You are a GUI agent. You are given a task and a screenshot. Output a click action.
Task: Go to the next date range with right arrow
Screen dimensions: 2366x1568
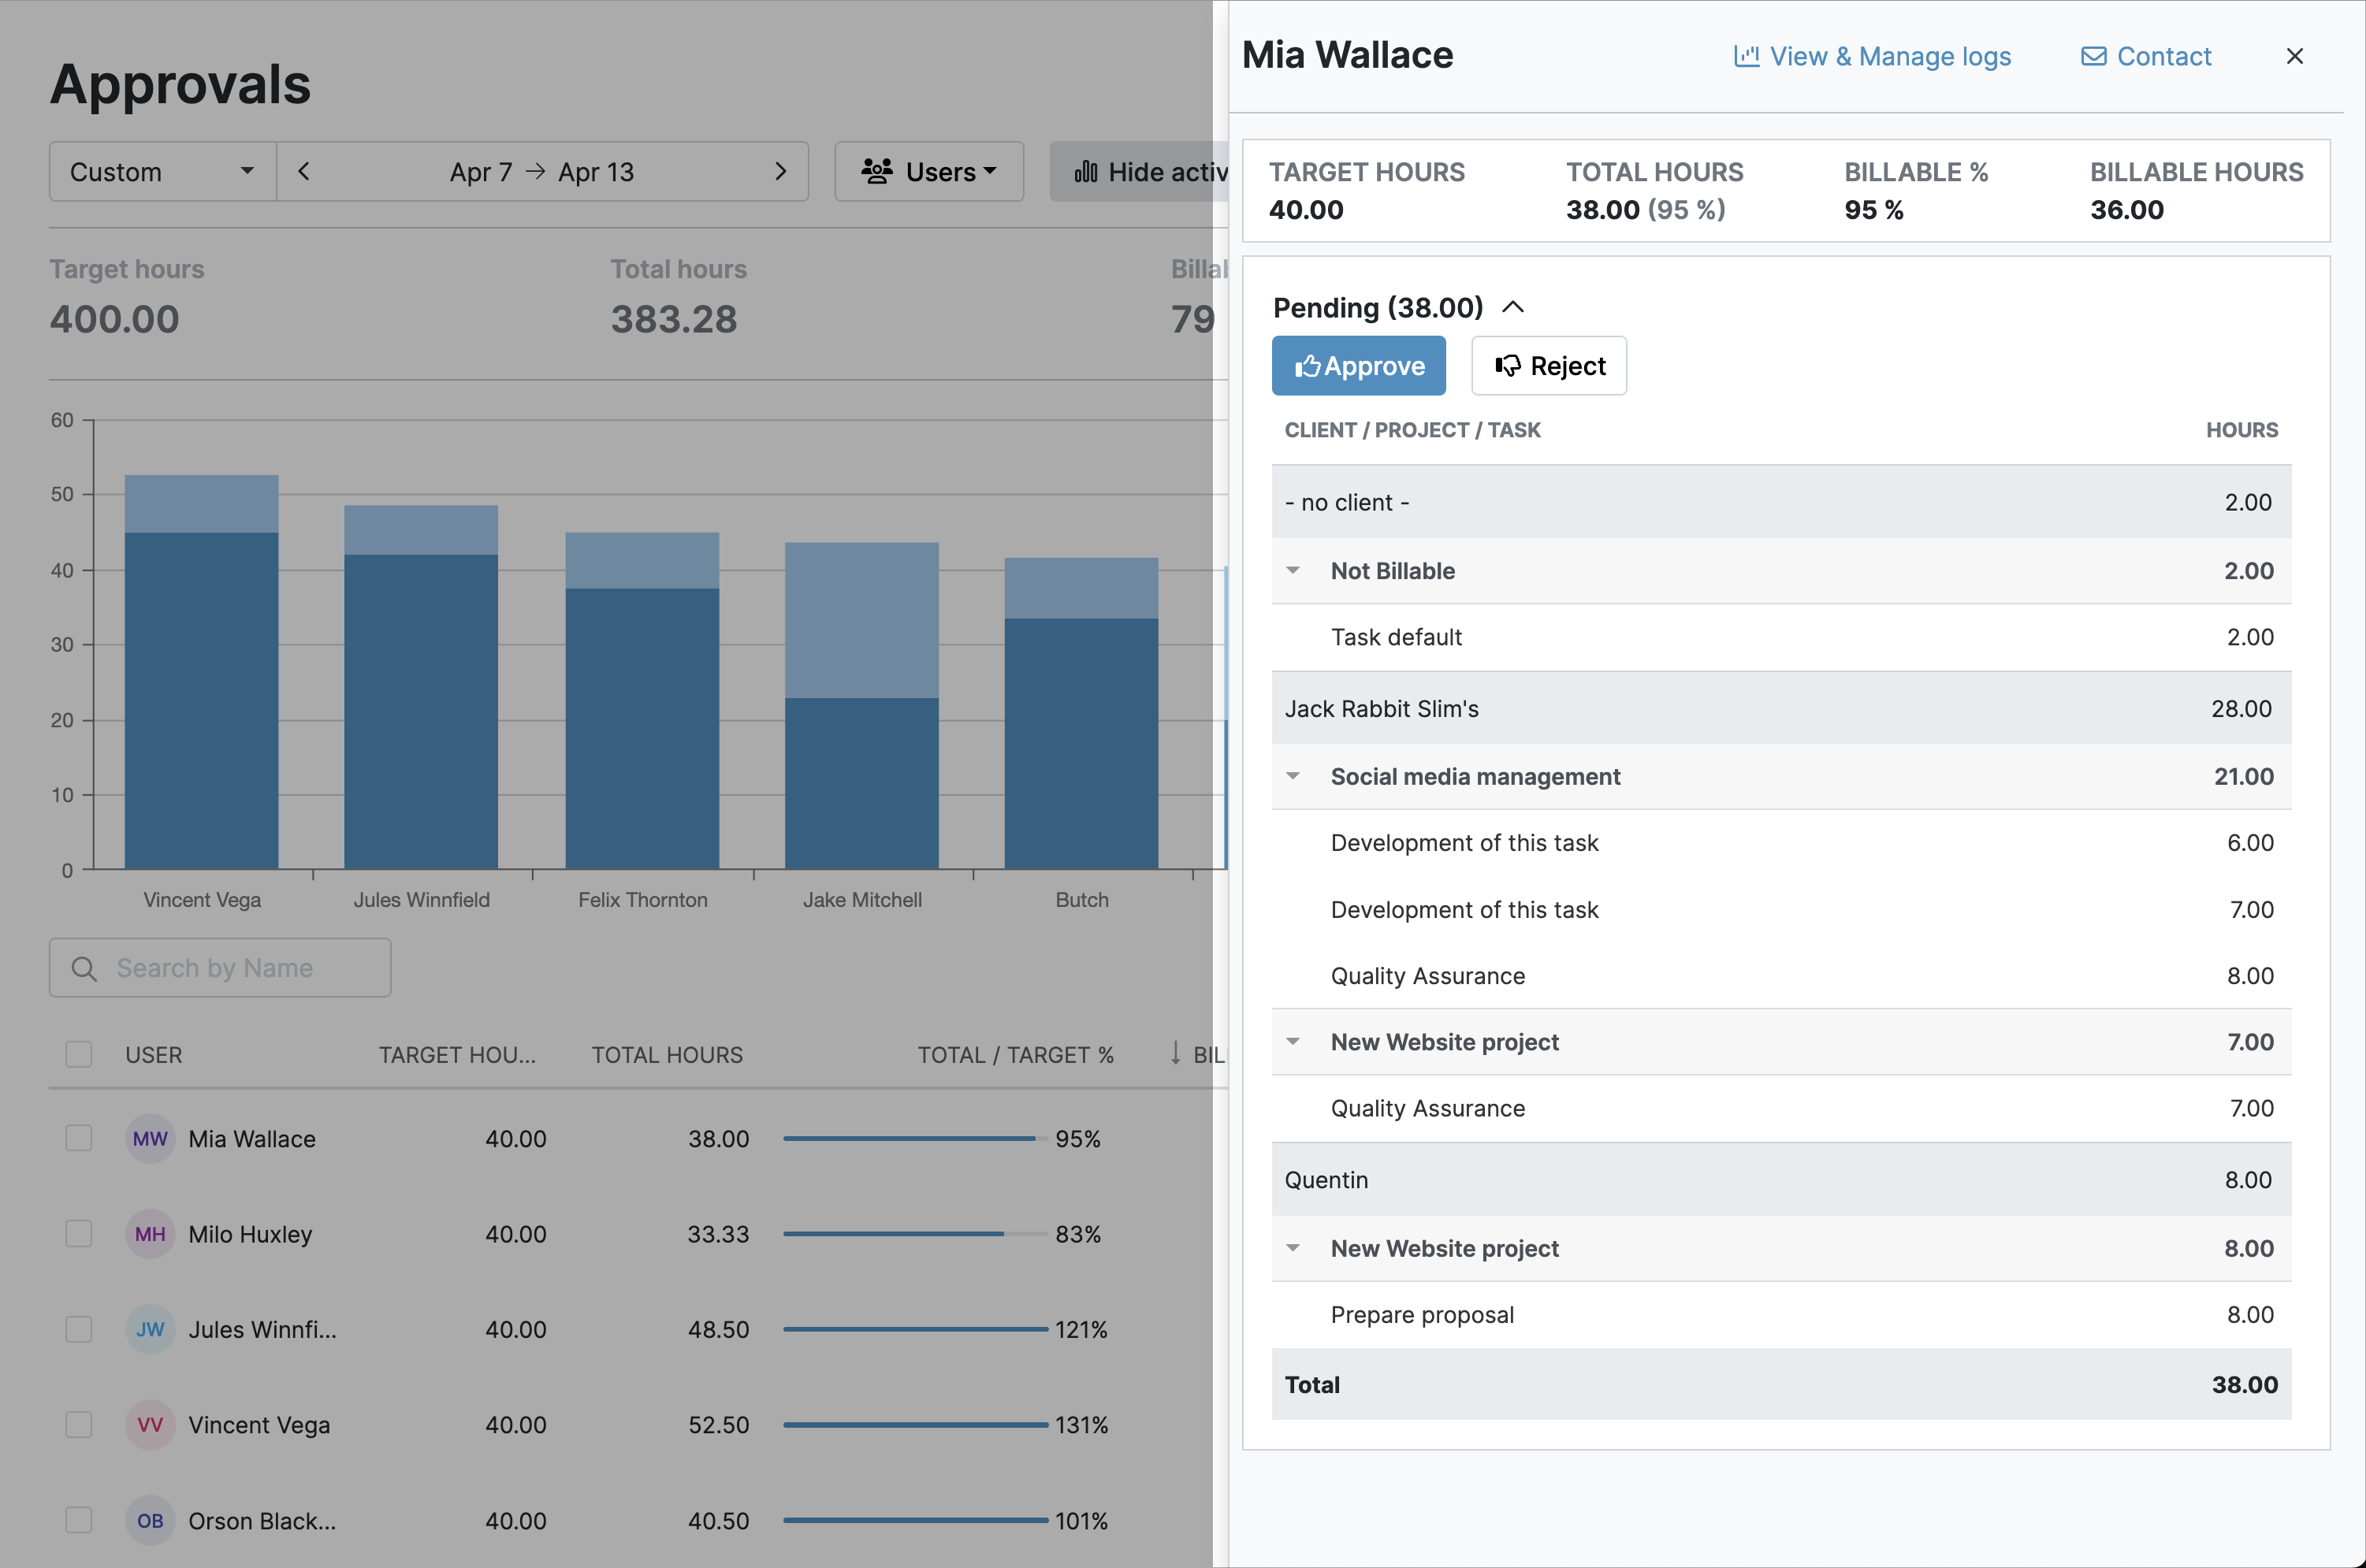coord(782,171)
